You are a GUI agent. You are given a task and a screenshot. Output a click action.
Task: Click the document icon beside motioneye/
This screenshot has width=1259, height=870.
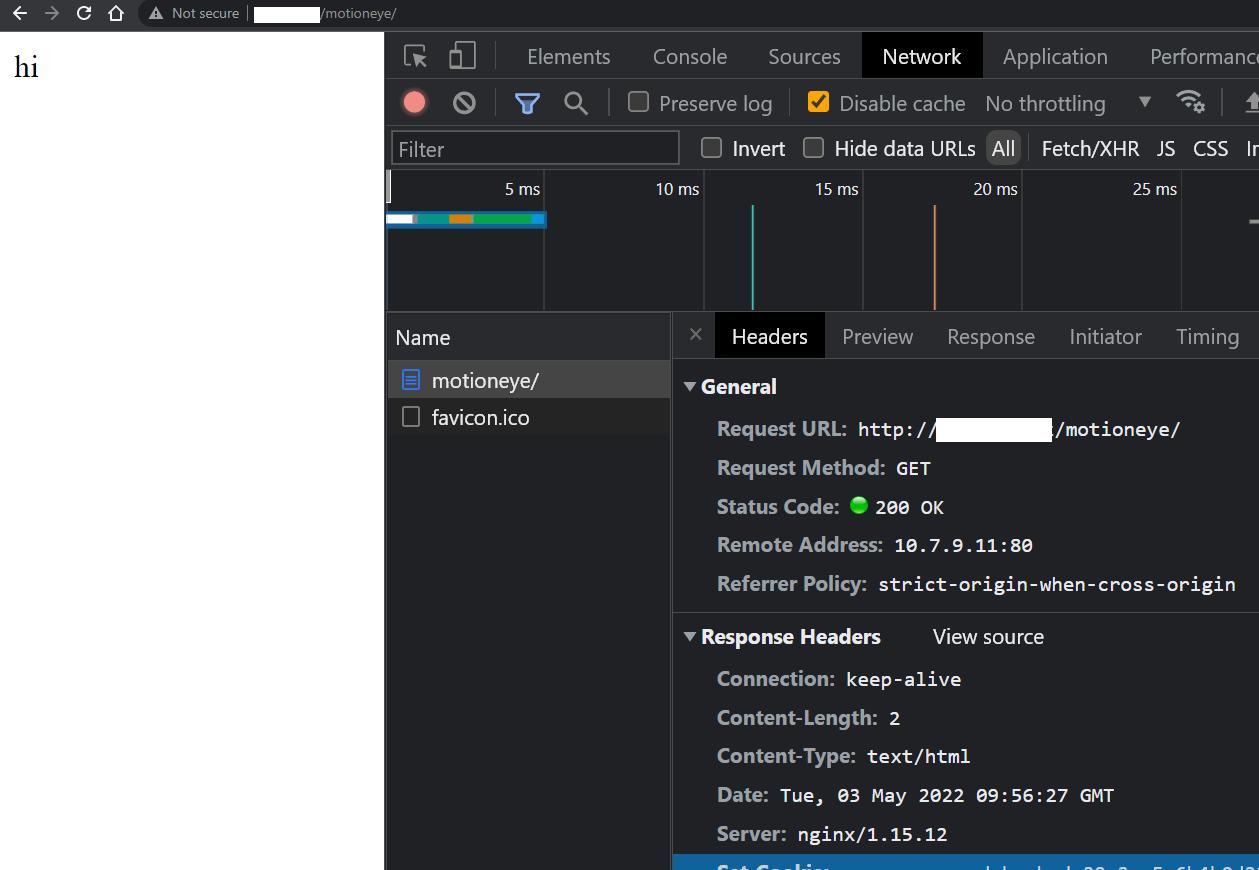click(410, 380)
